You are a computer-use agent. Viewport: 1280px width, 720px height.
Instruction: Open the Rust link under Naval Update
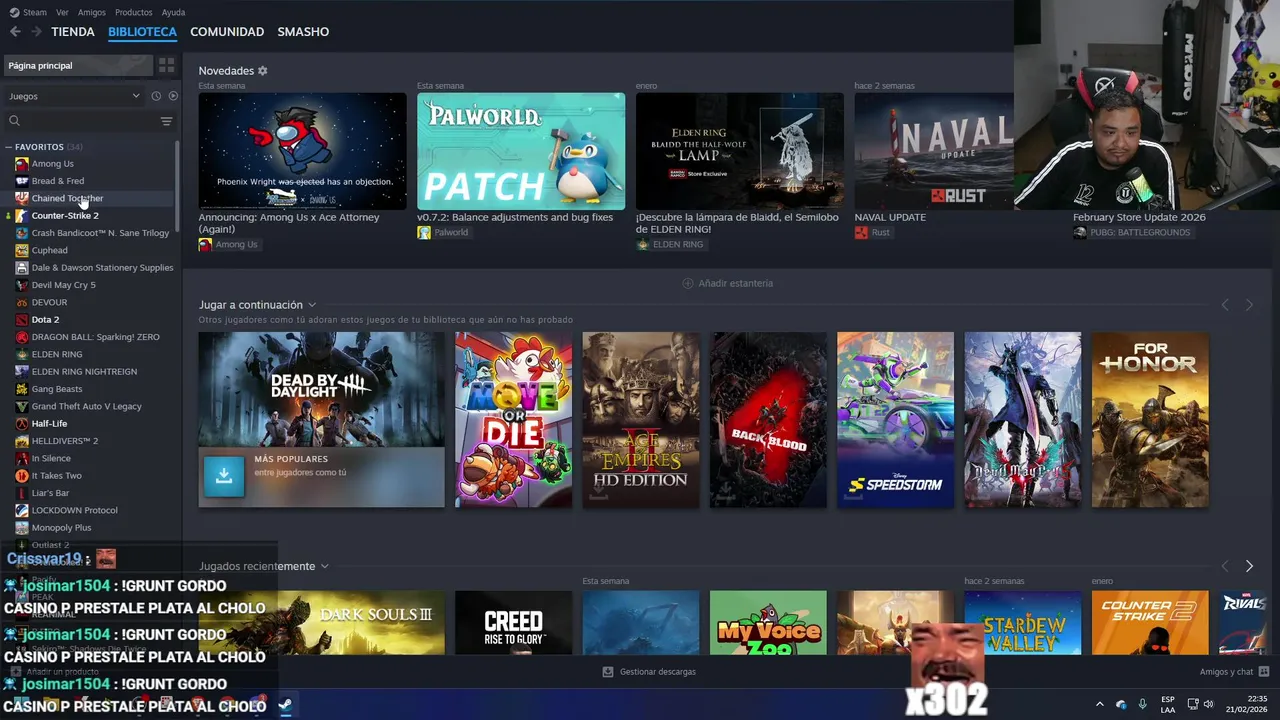(880, 232)
